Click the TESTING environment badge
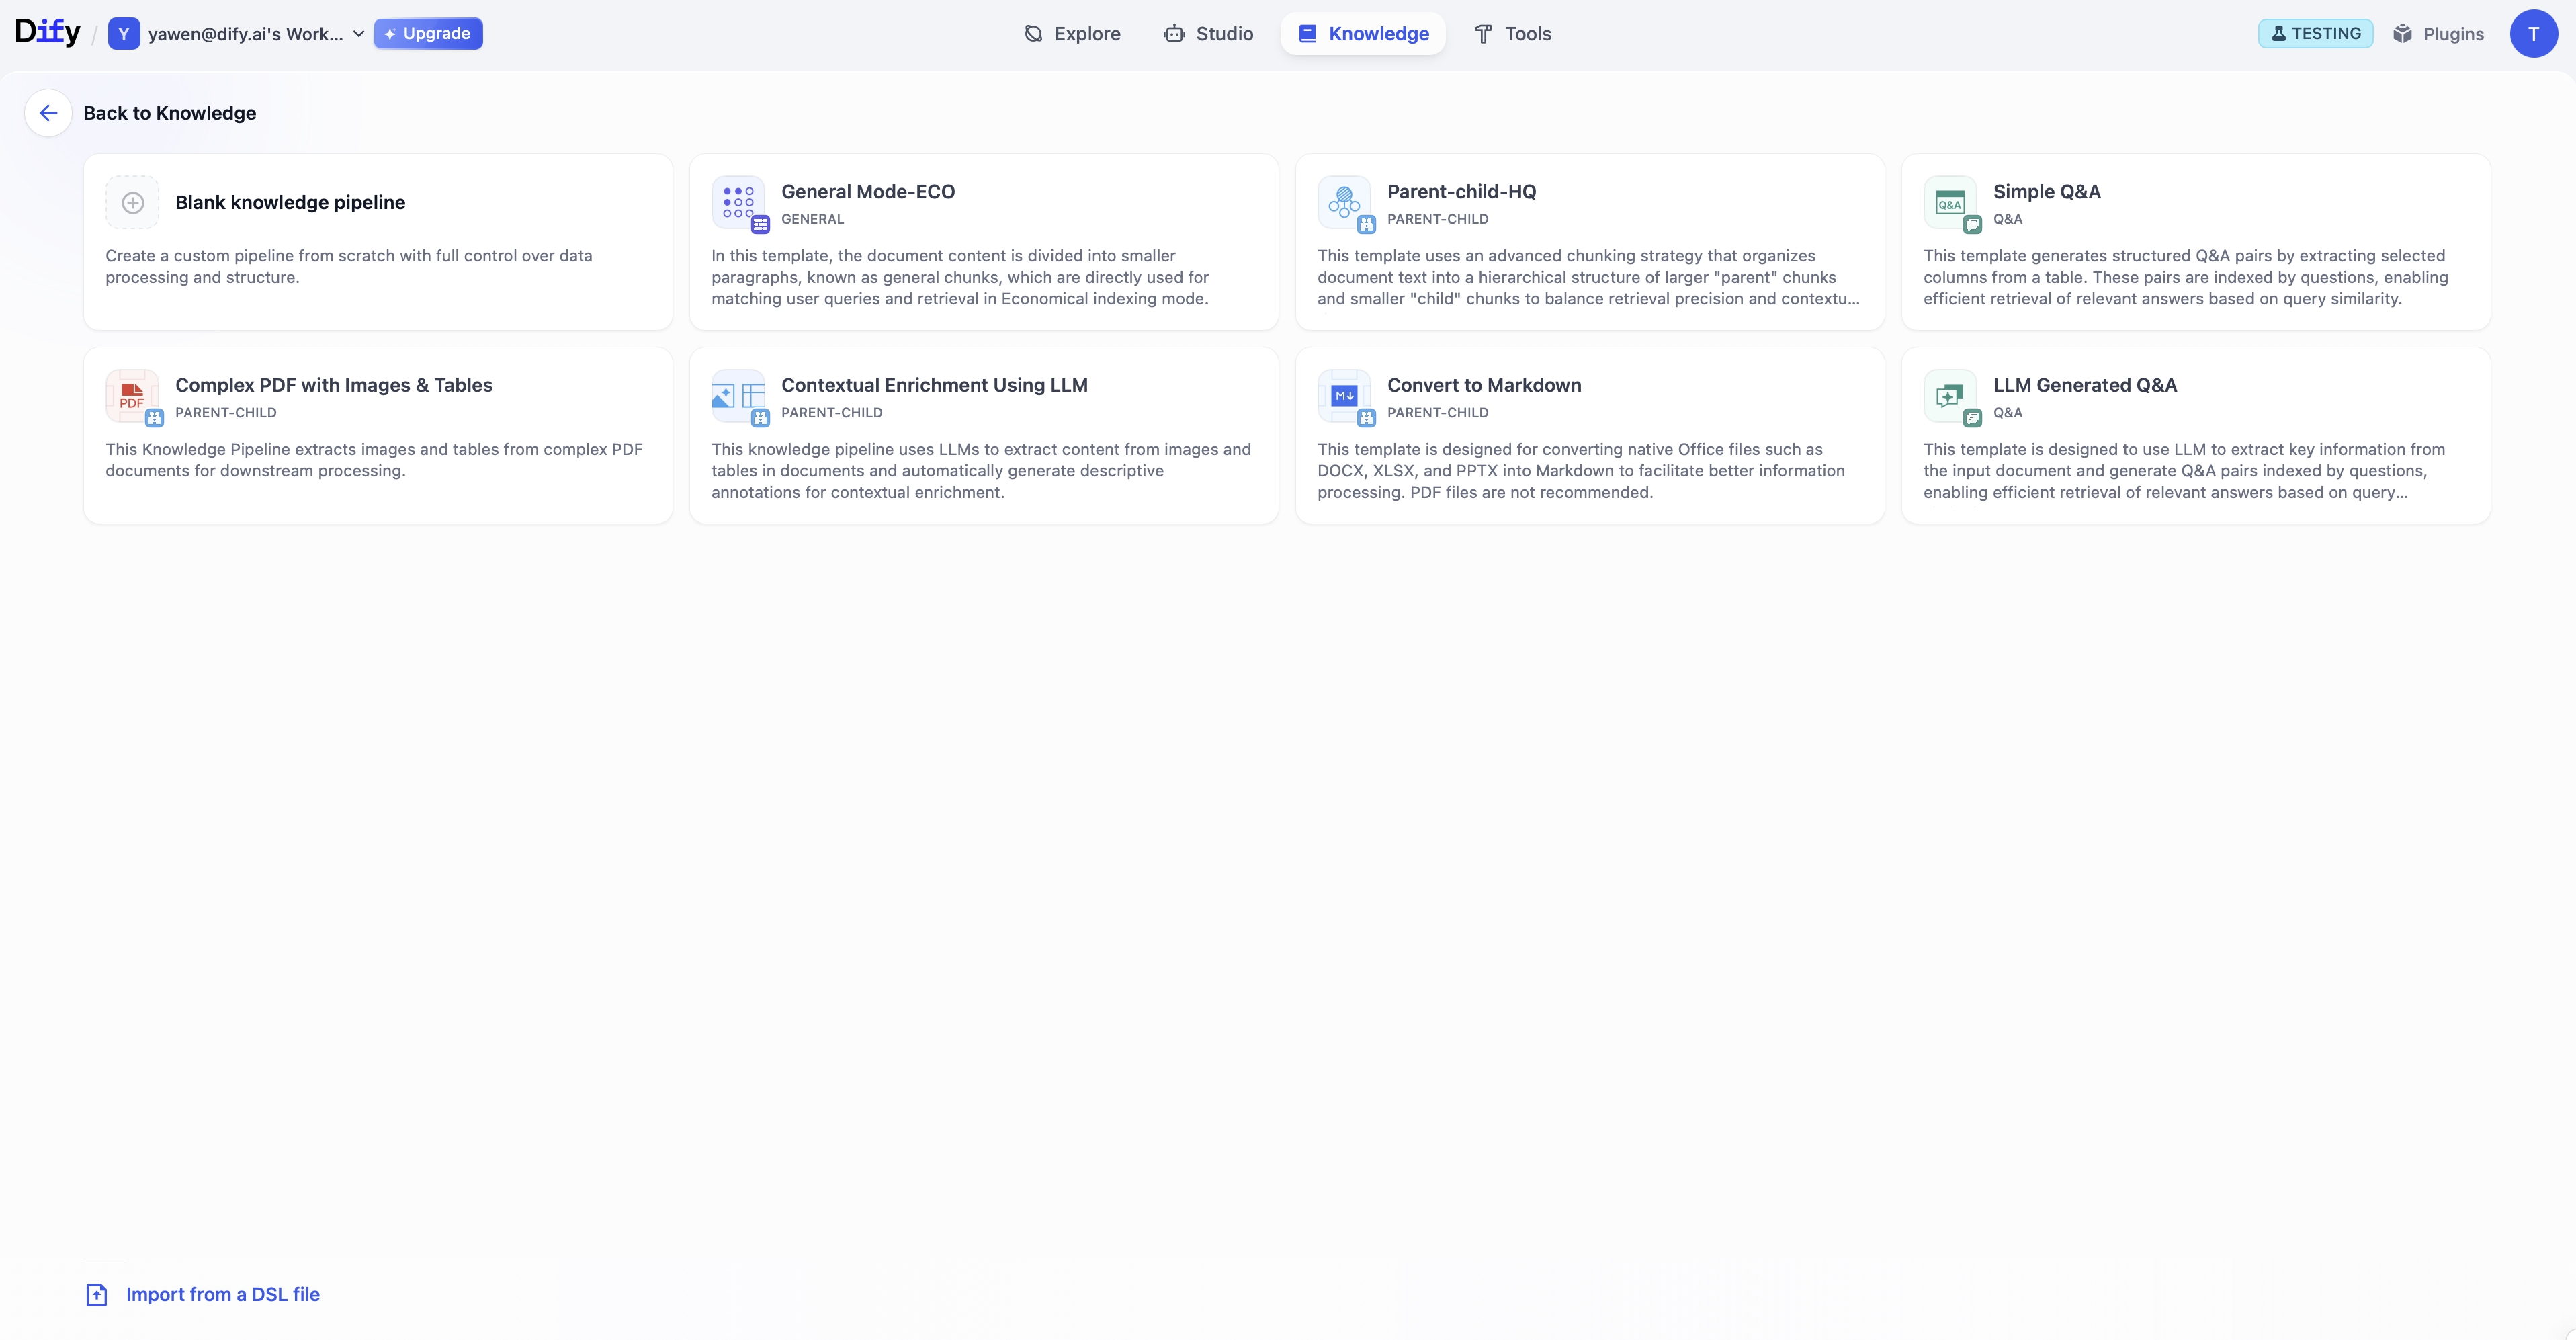This screenshot has height=1340, width=2576. (x=2315, y=34)
